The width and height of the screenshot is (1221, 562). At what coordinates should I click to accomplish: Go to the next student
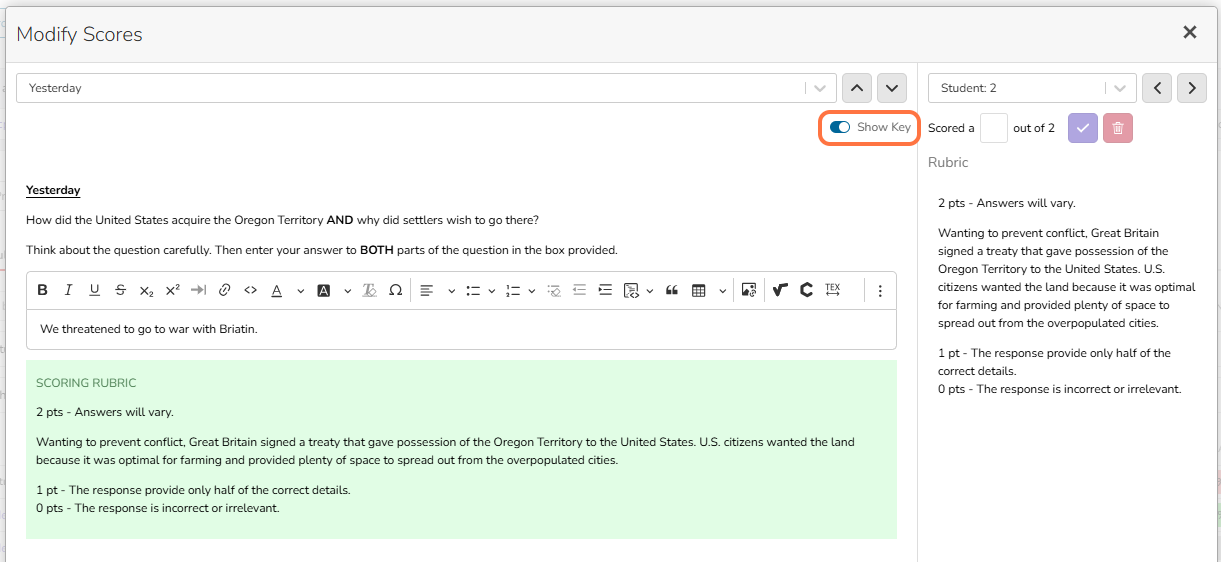pyautogui.click(x=1192, y=88)
